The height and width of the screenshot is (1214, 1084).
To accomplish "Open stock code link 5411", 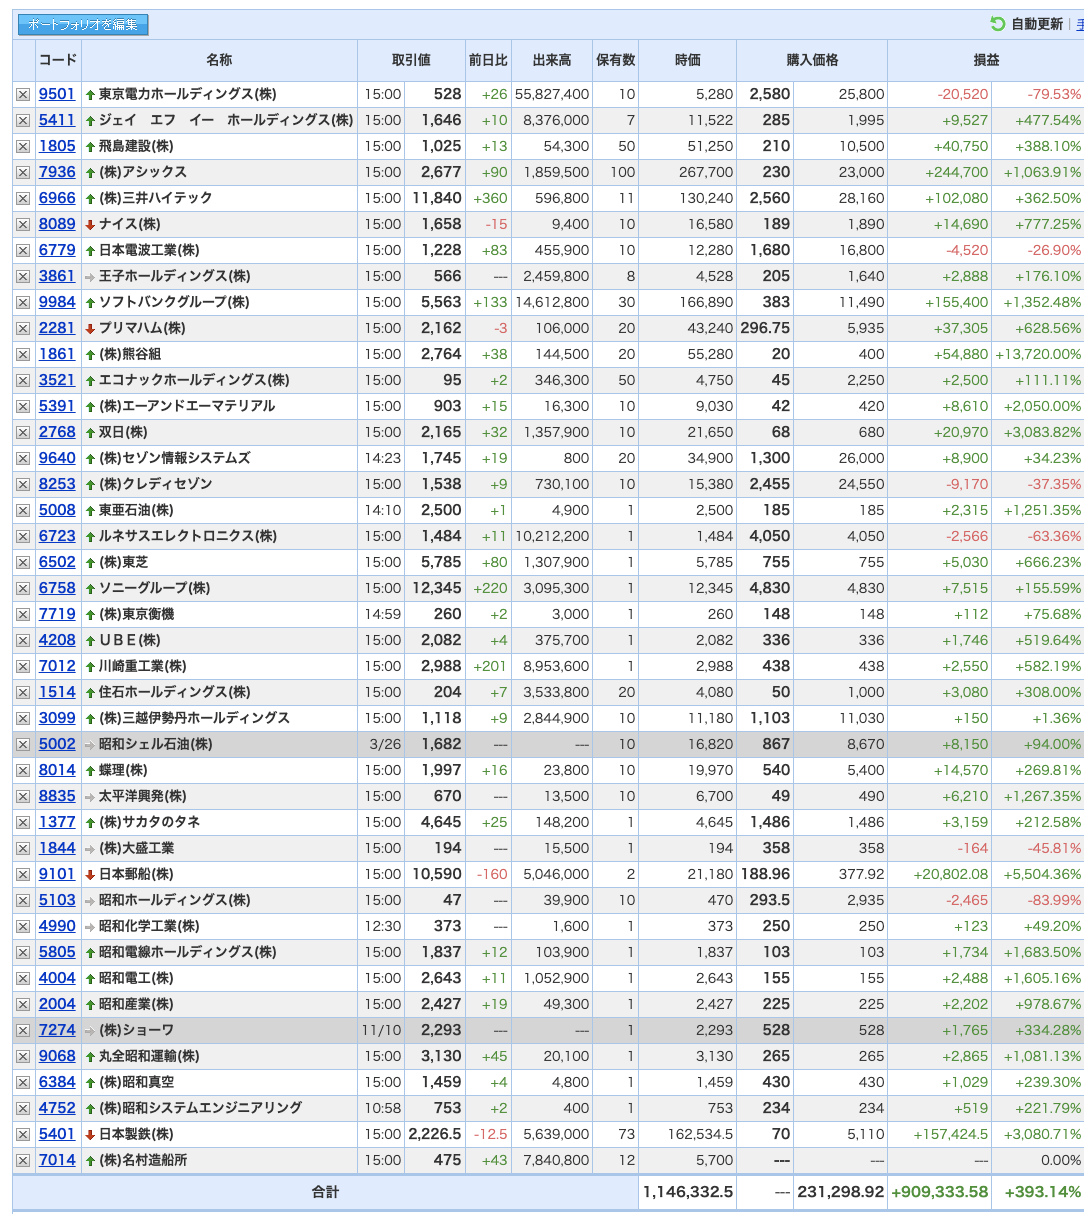I will point(57,120).
